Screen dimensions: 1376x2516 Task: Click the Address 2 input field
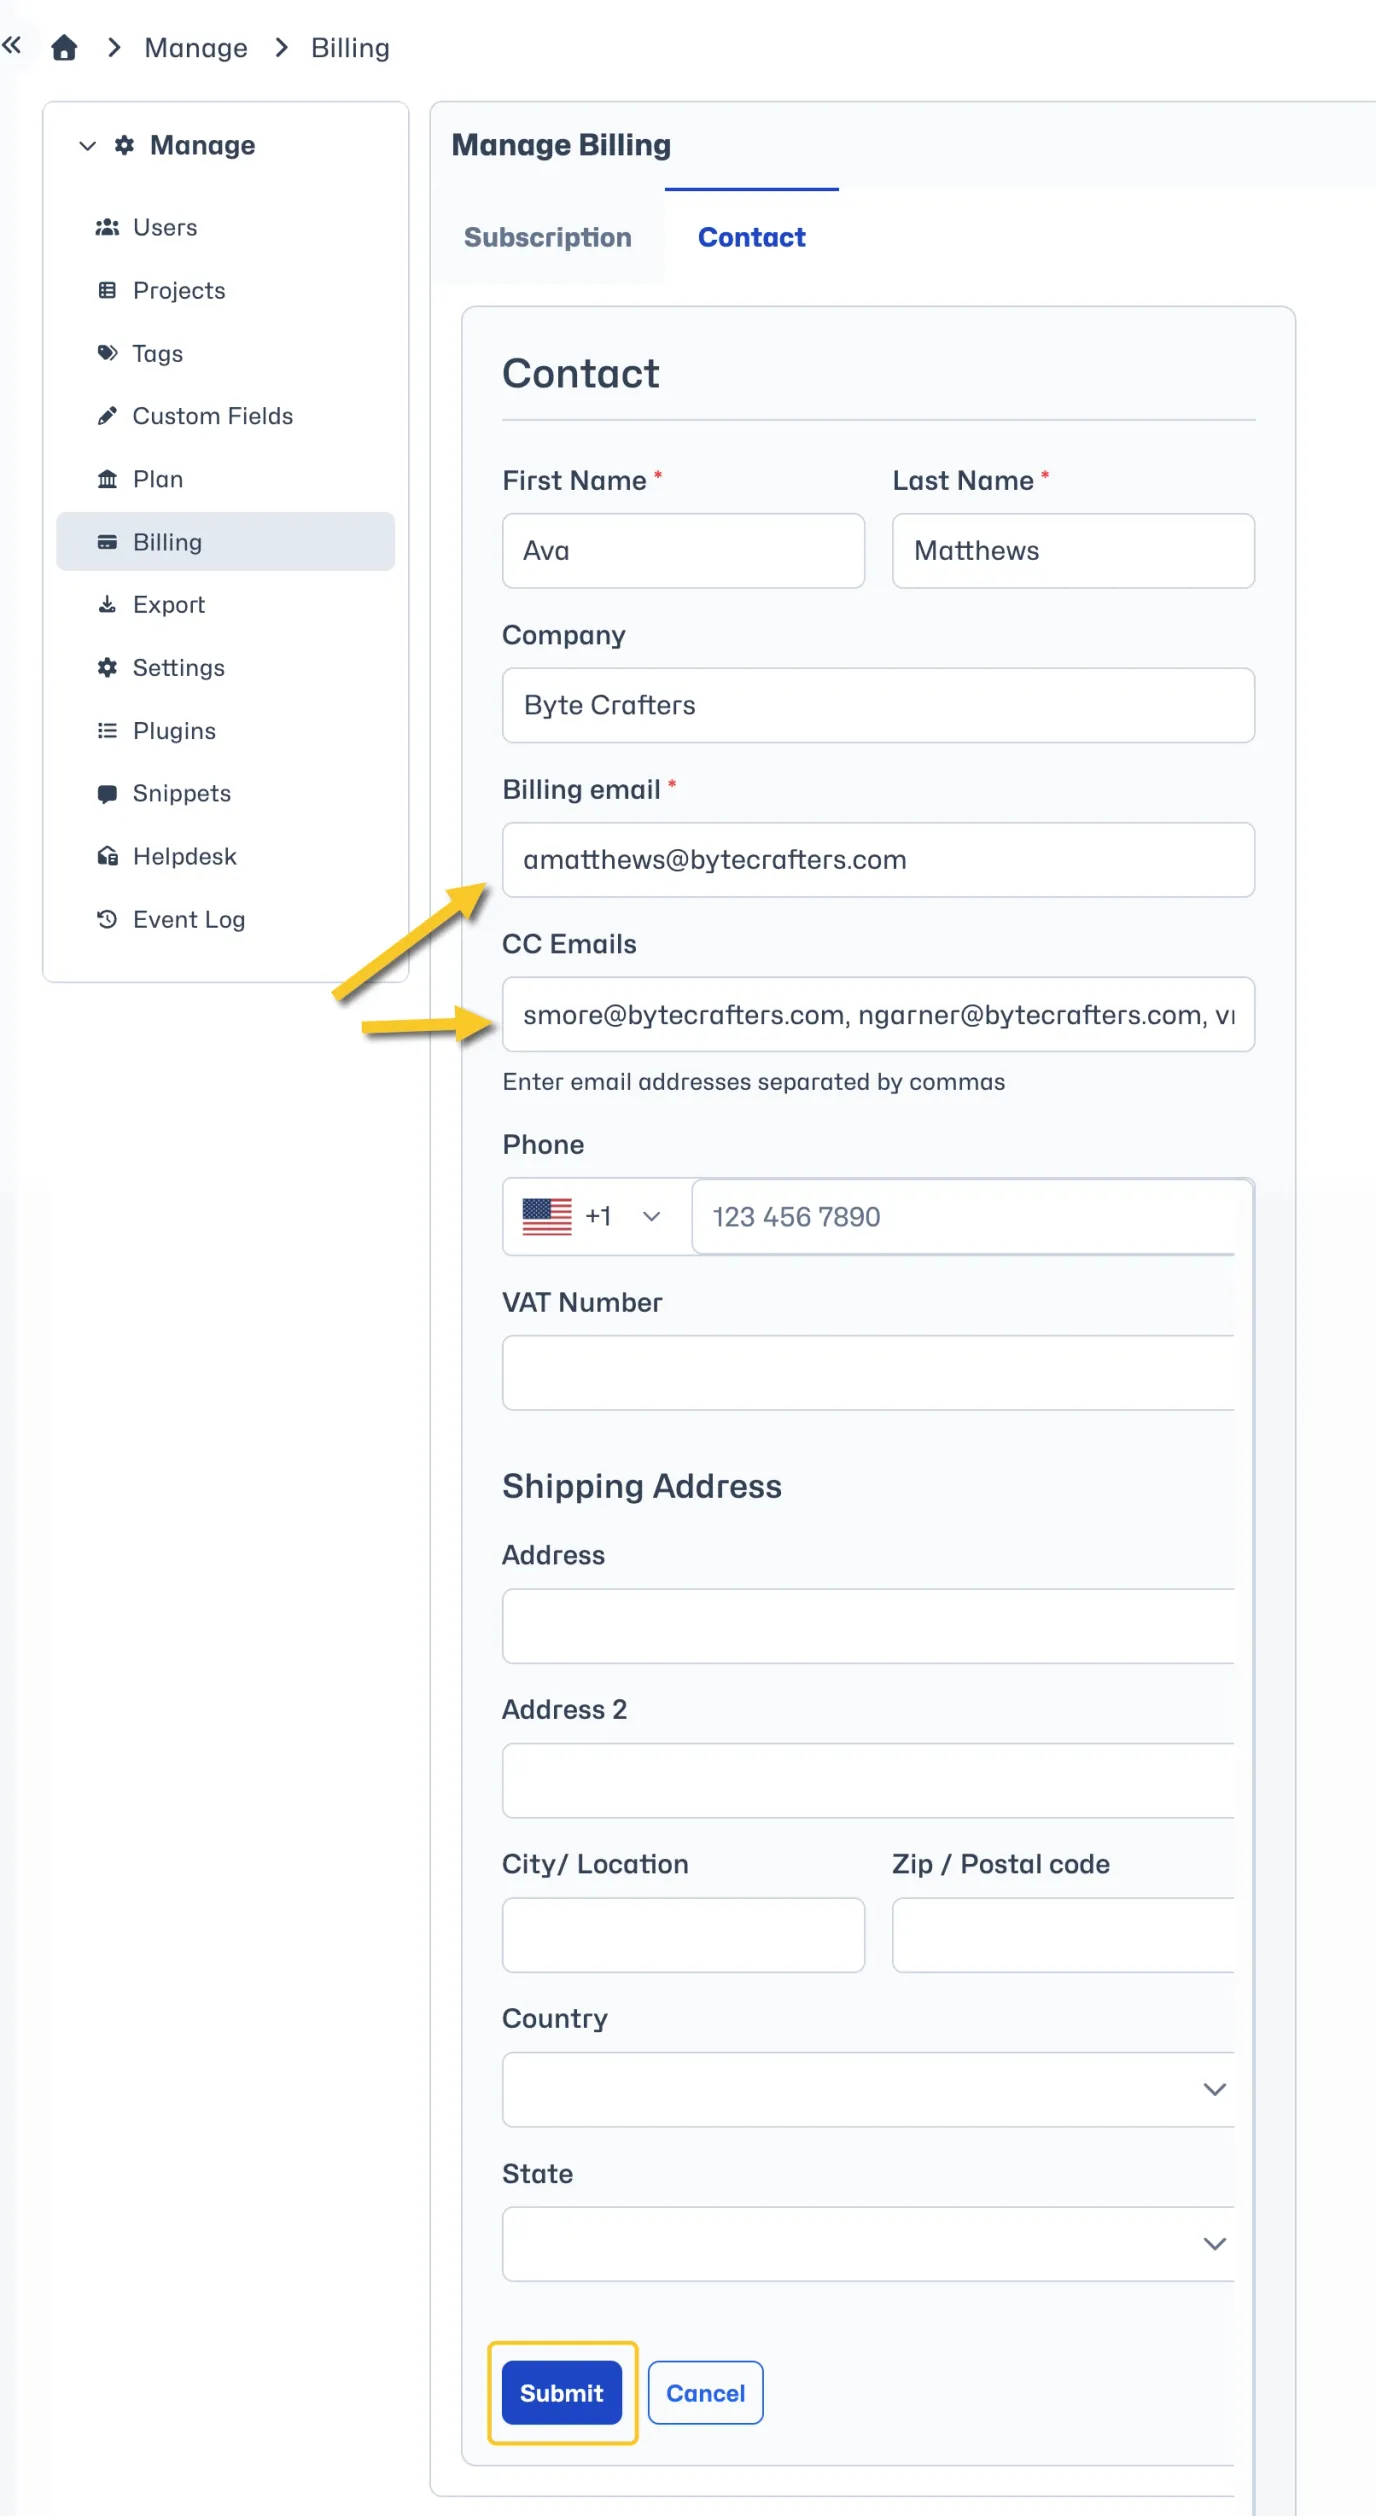coord(868,1780)
